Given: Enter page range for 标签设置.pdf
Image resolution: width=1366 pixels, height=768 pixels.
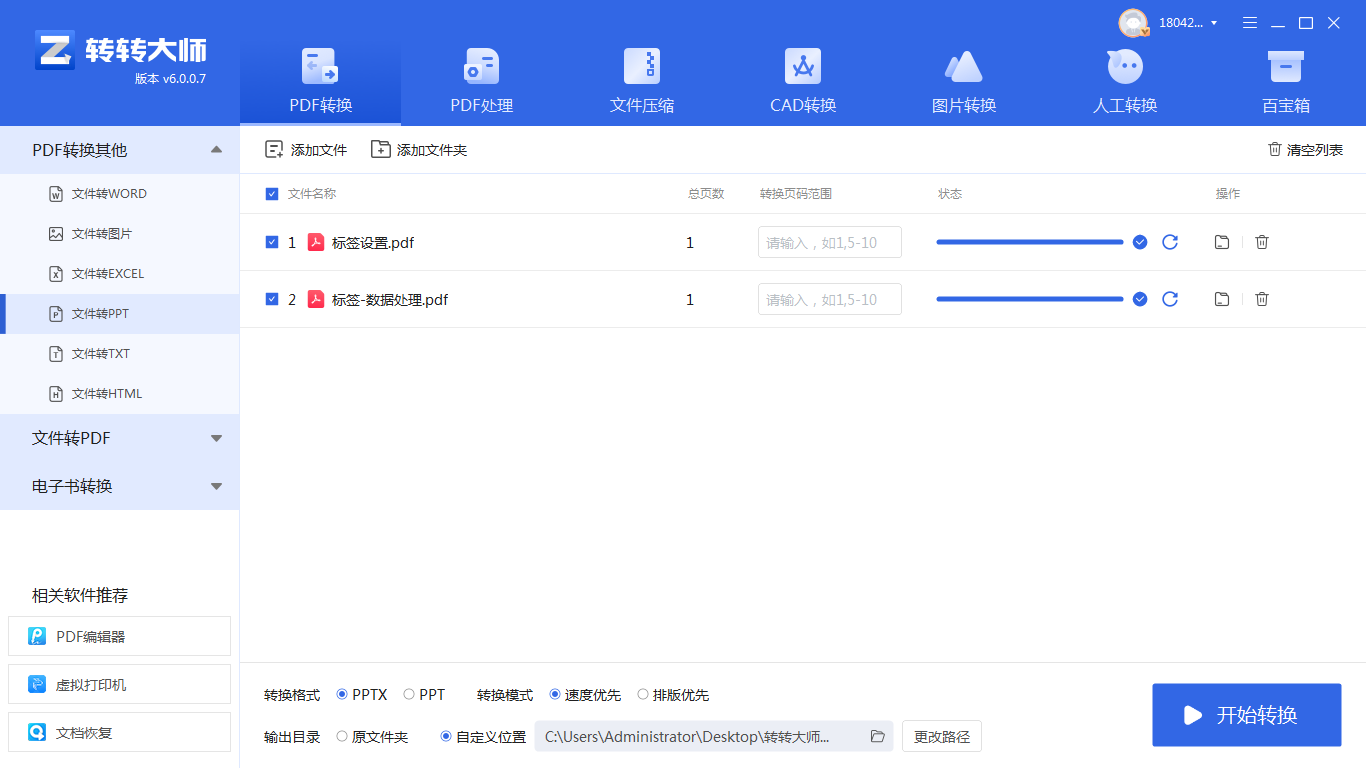Looking at the screenshot, I should pyautogui.click(x=829, y=242).
